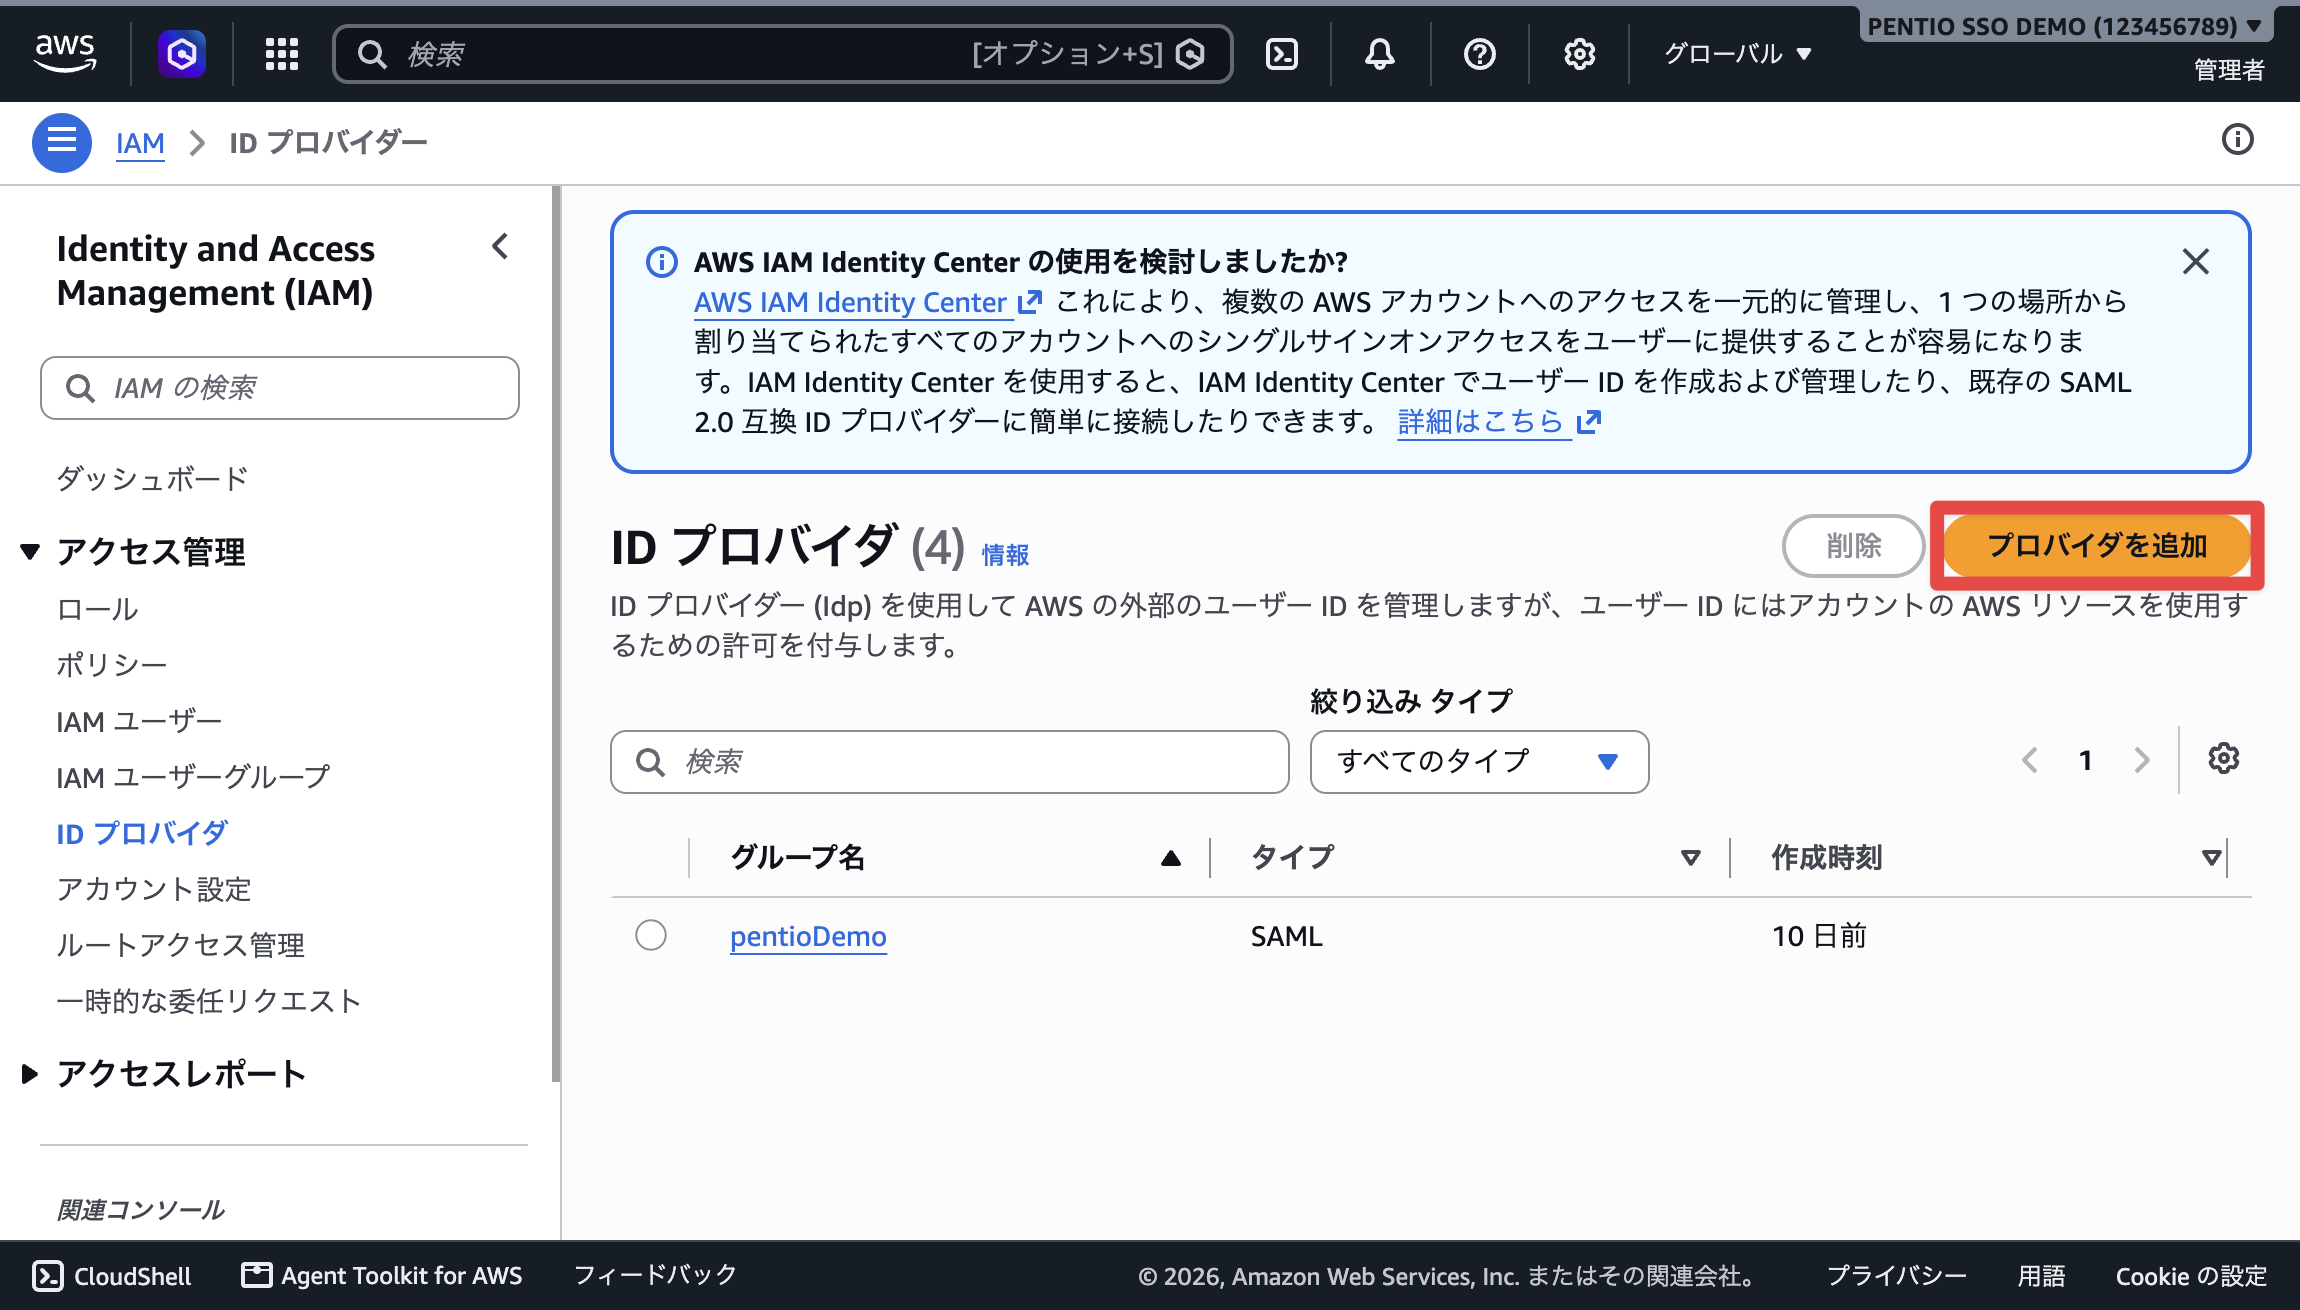
Task: Go to next page arrow
Action: tap(2142, 761)
